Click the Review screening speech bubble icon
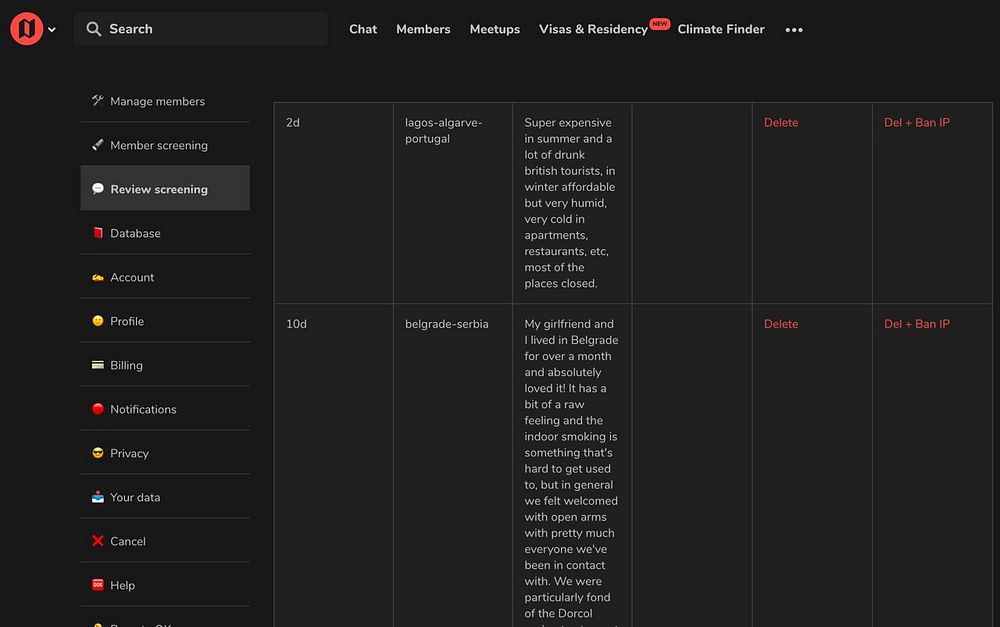This screenshot has width=1000, height=627. tap(98, 189)
